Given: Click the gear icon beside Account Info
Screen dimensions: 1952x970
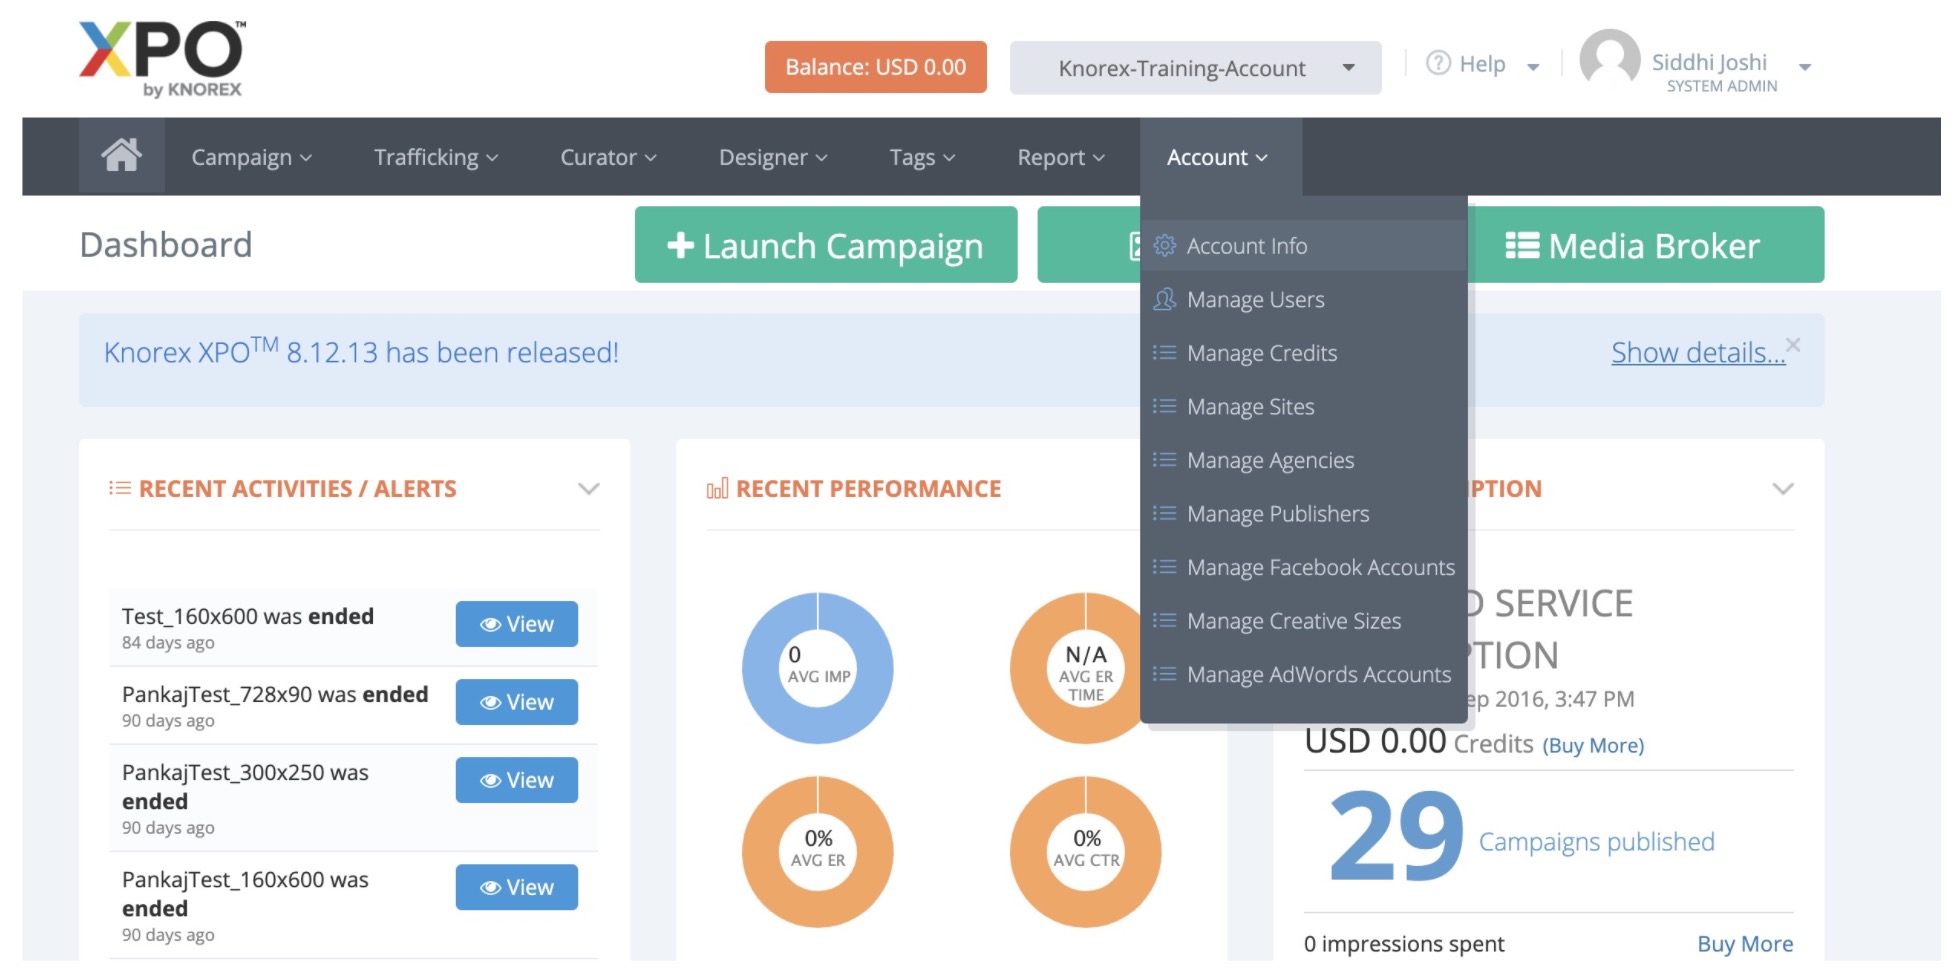Looking at the screenshot, I should 1164,245.
